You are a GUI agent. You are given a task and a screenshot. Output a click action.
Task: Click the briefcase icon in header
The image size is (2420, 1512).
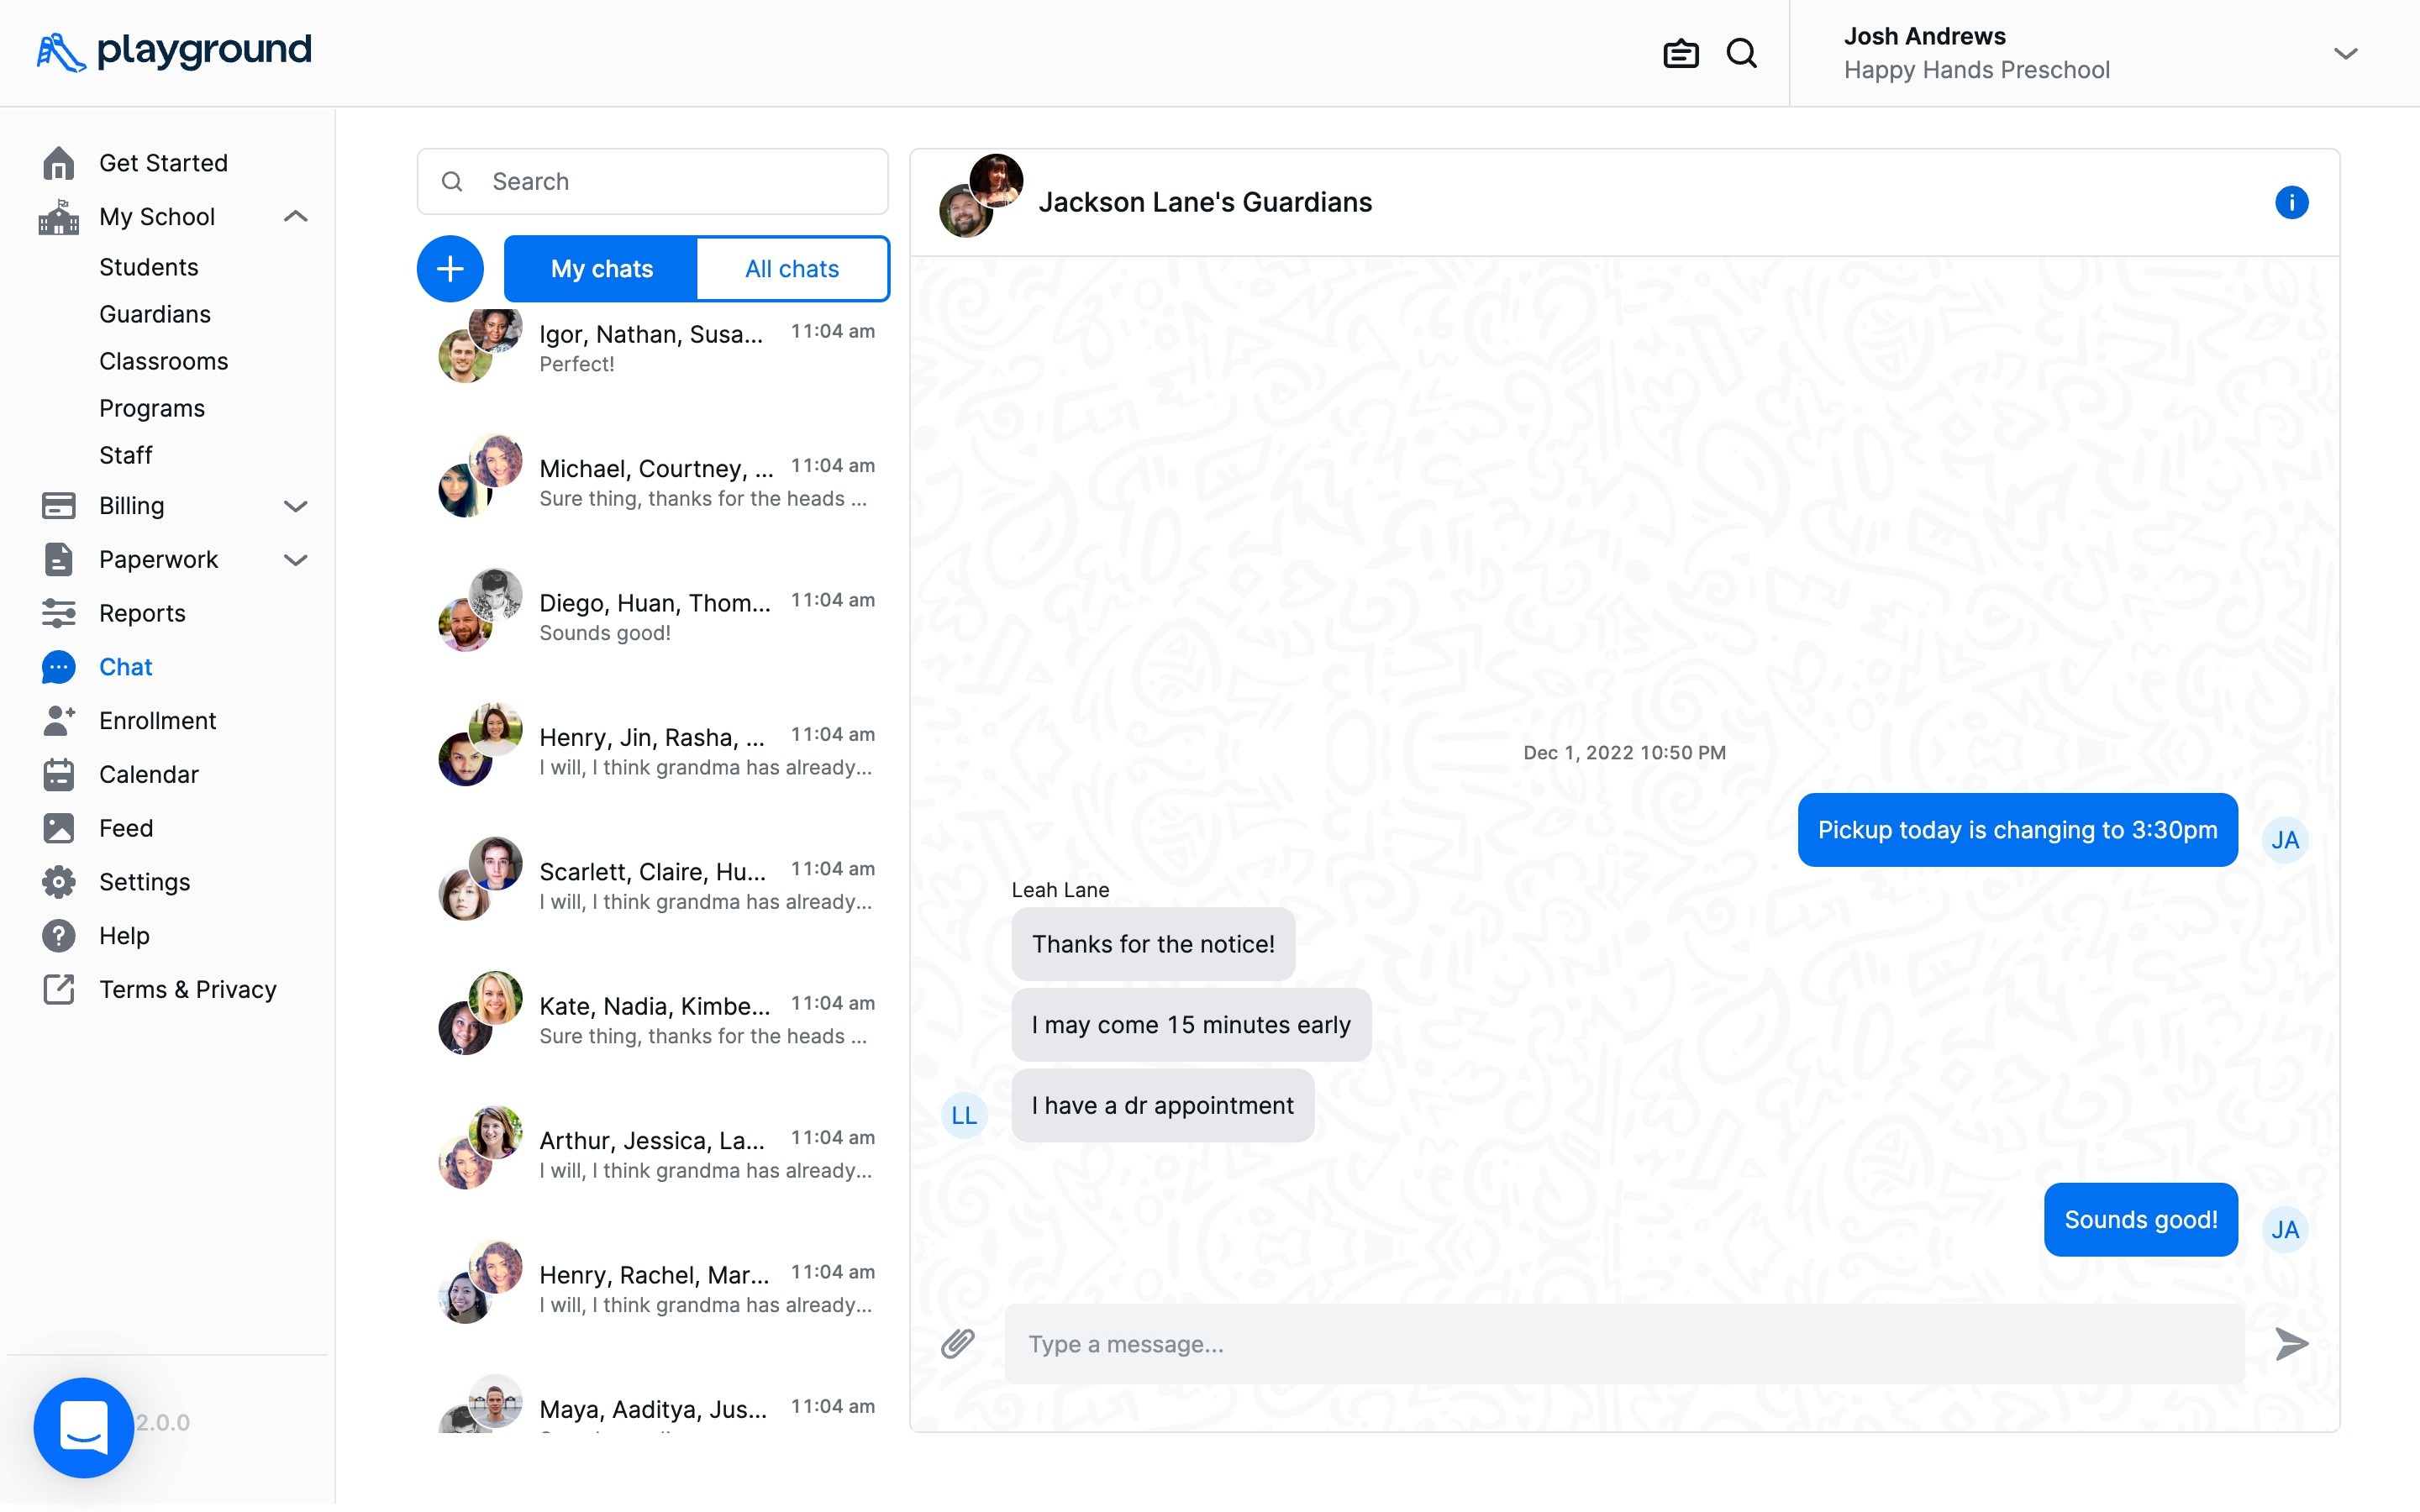[x=1680, y=53]
